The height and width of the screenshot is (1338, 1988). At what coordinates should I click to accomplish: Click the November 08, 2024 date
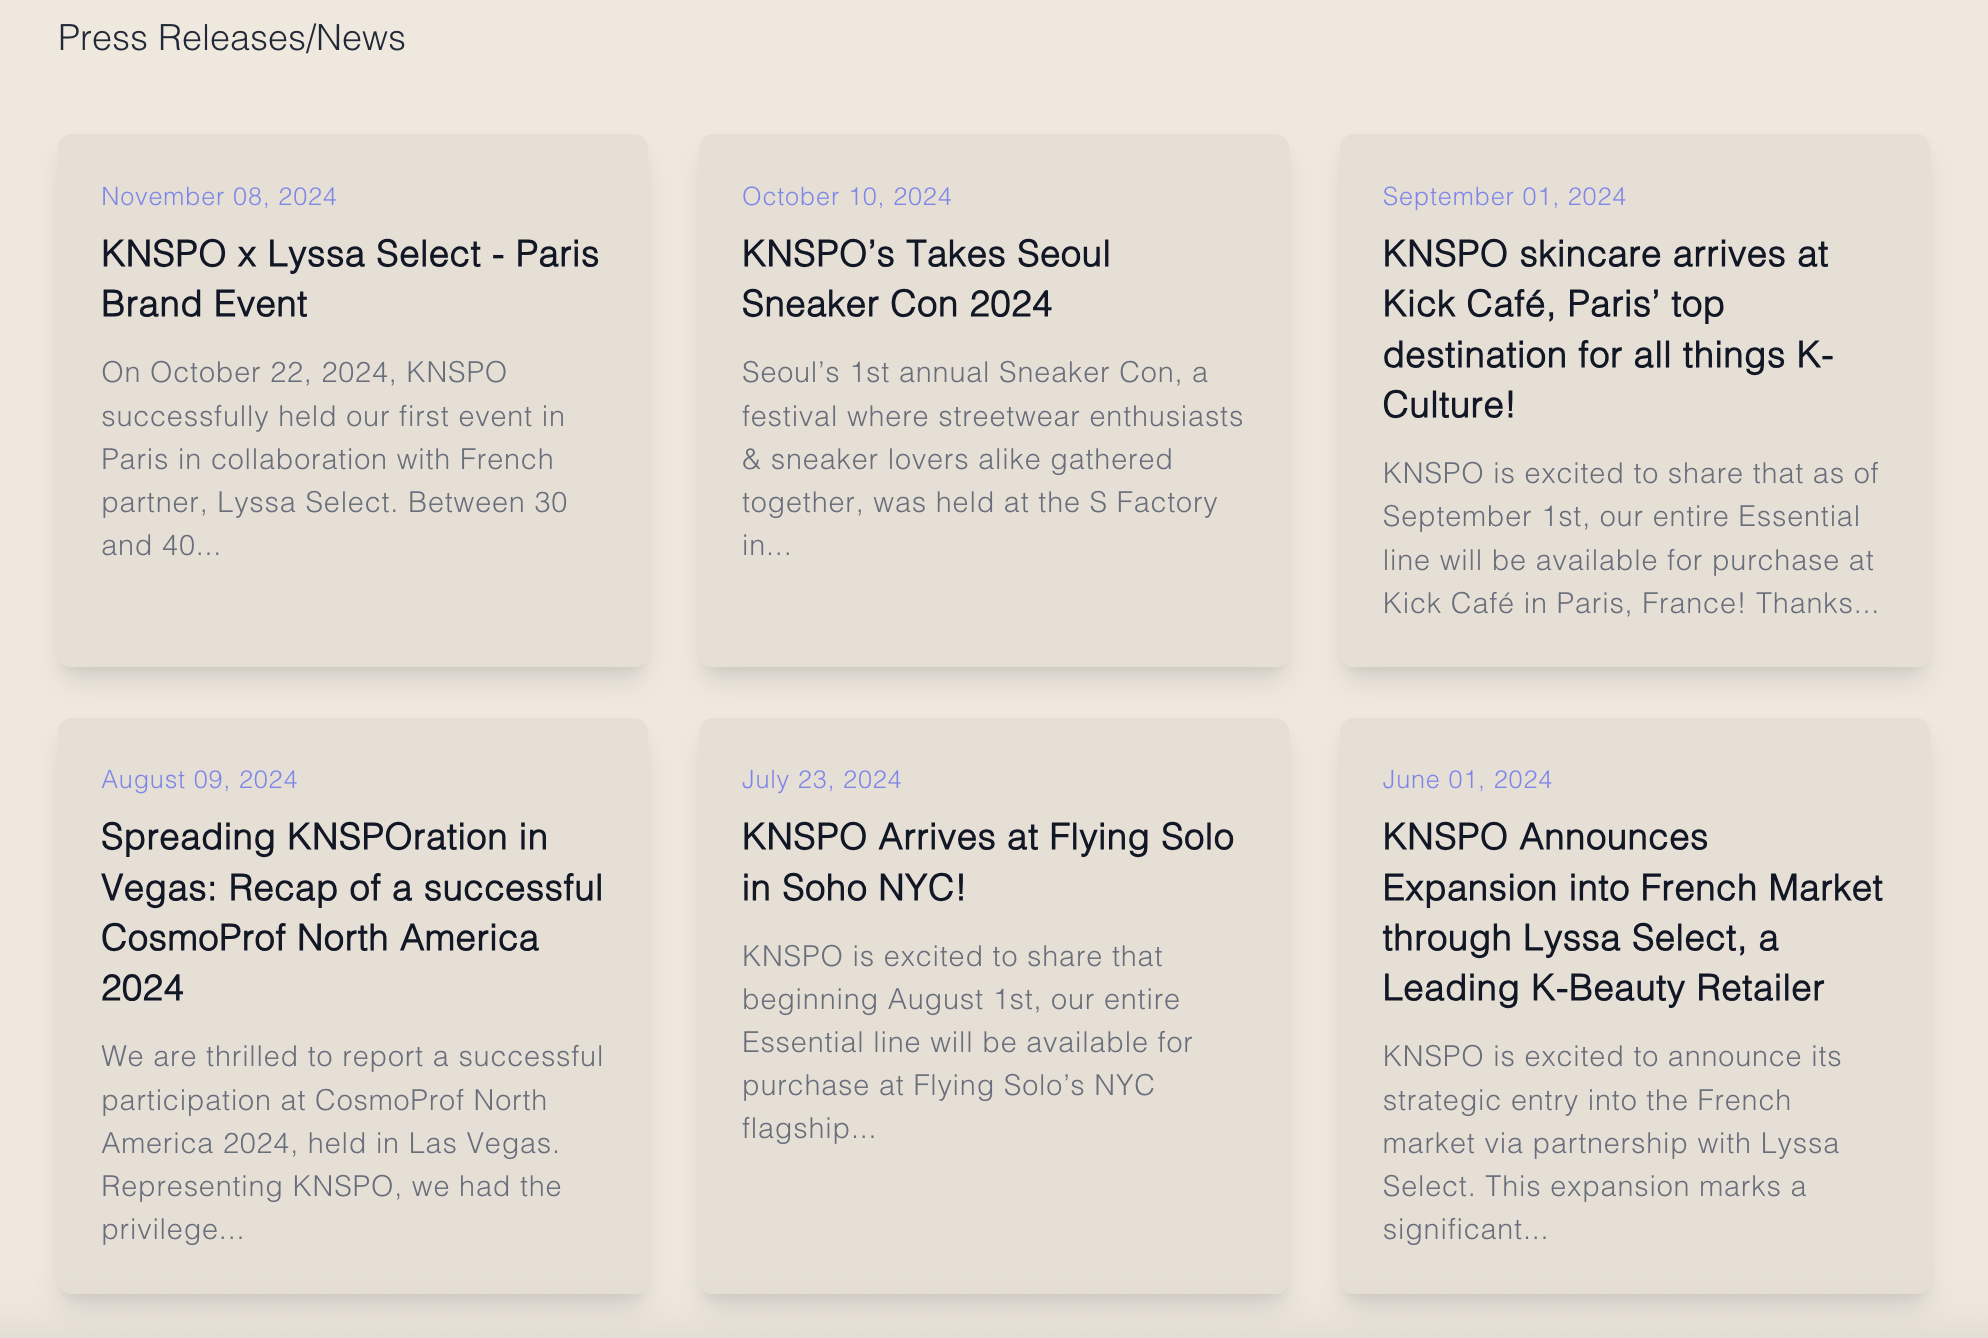pyautogui.click(x=218, y=197)
